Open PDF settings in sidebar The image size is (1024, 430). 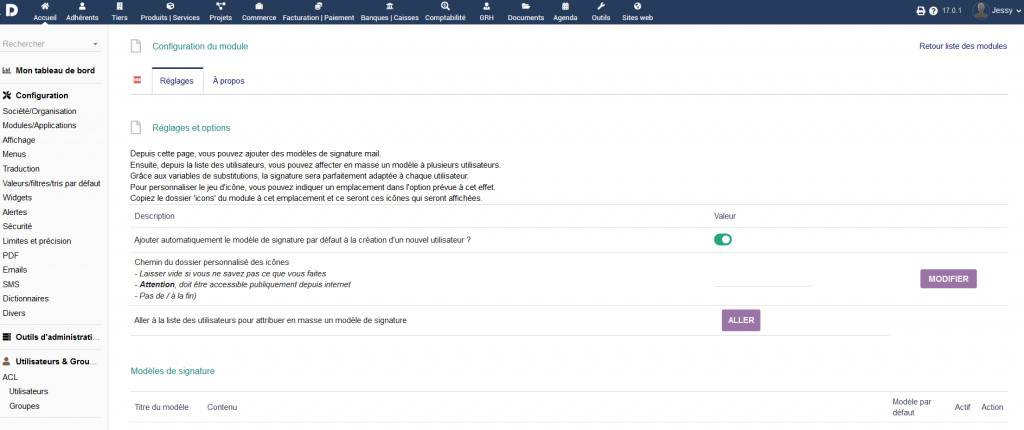pyautogui.click(x=10, y=256)
